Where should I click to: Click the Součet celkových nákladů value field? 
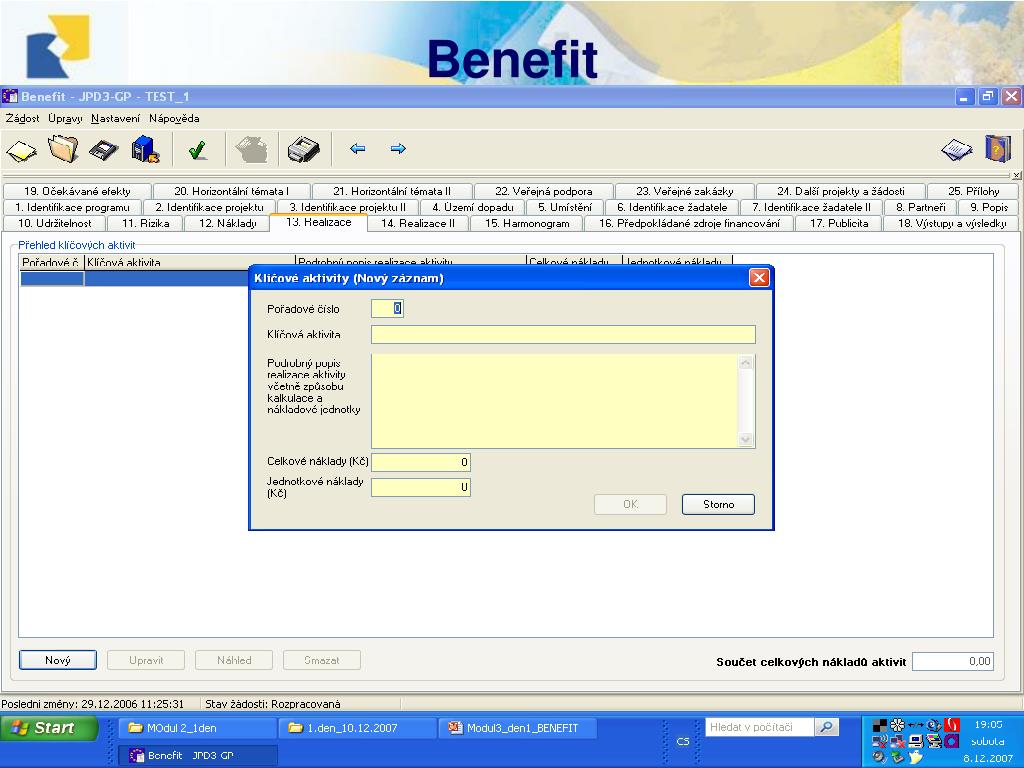pos(953,661)
